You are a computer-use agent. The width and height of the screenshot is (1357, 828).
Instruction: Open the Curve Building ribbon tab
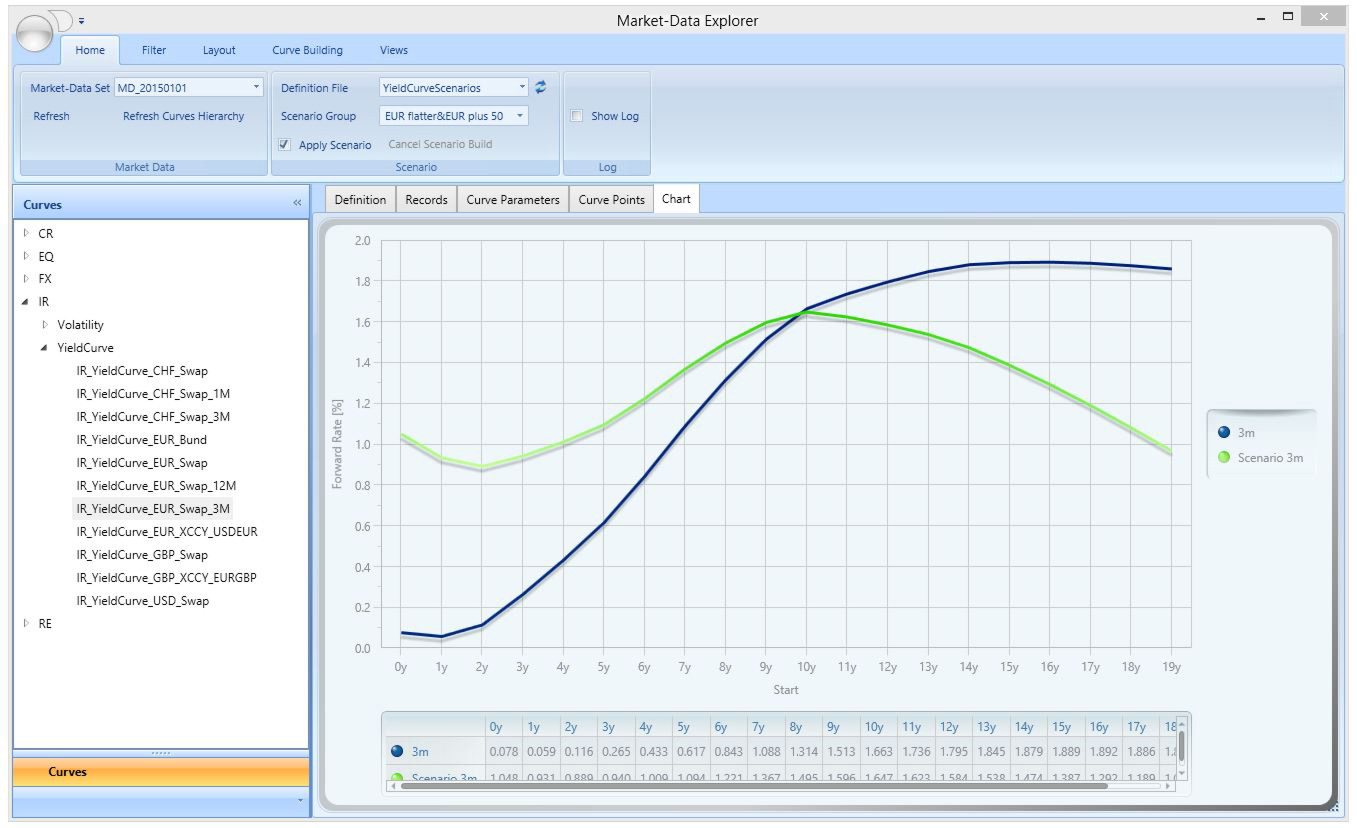307,50
